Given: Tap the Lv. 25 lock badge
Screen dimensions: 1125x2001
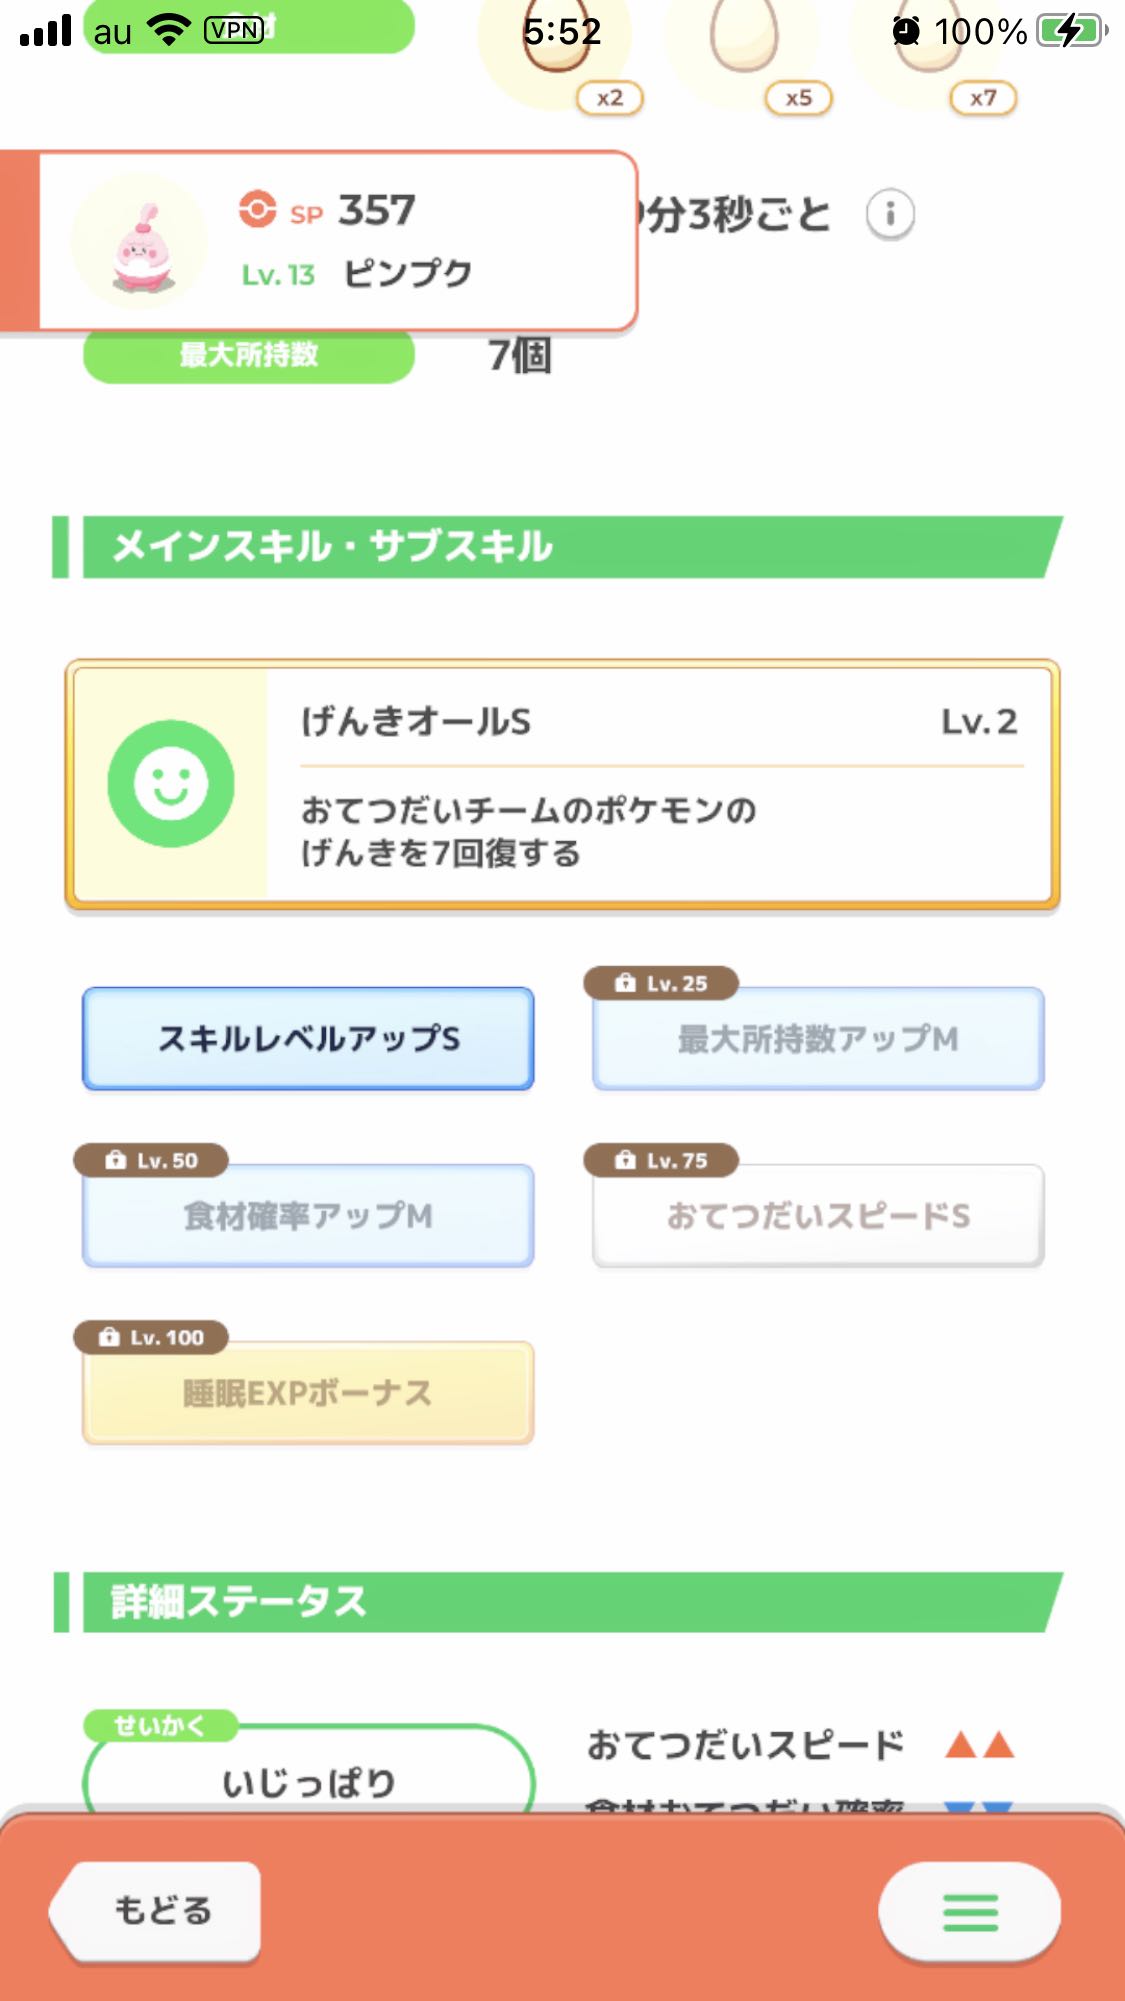Looking at the screenshot, I should click(x=661, y=983).
